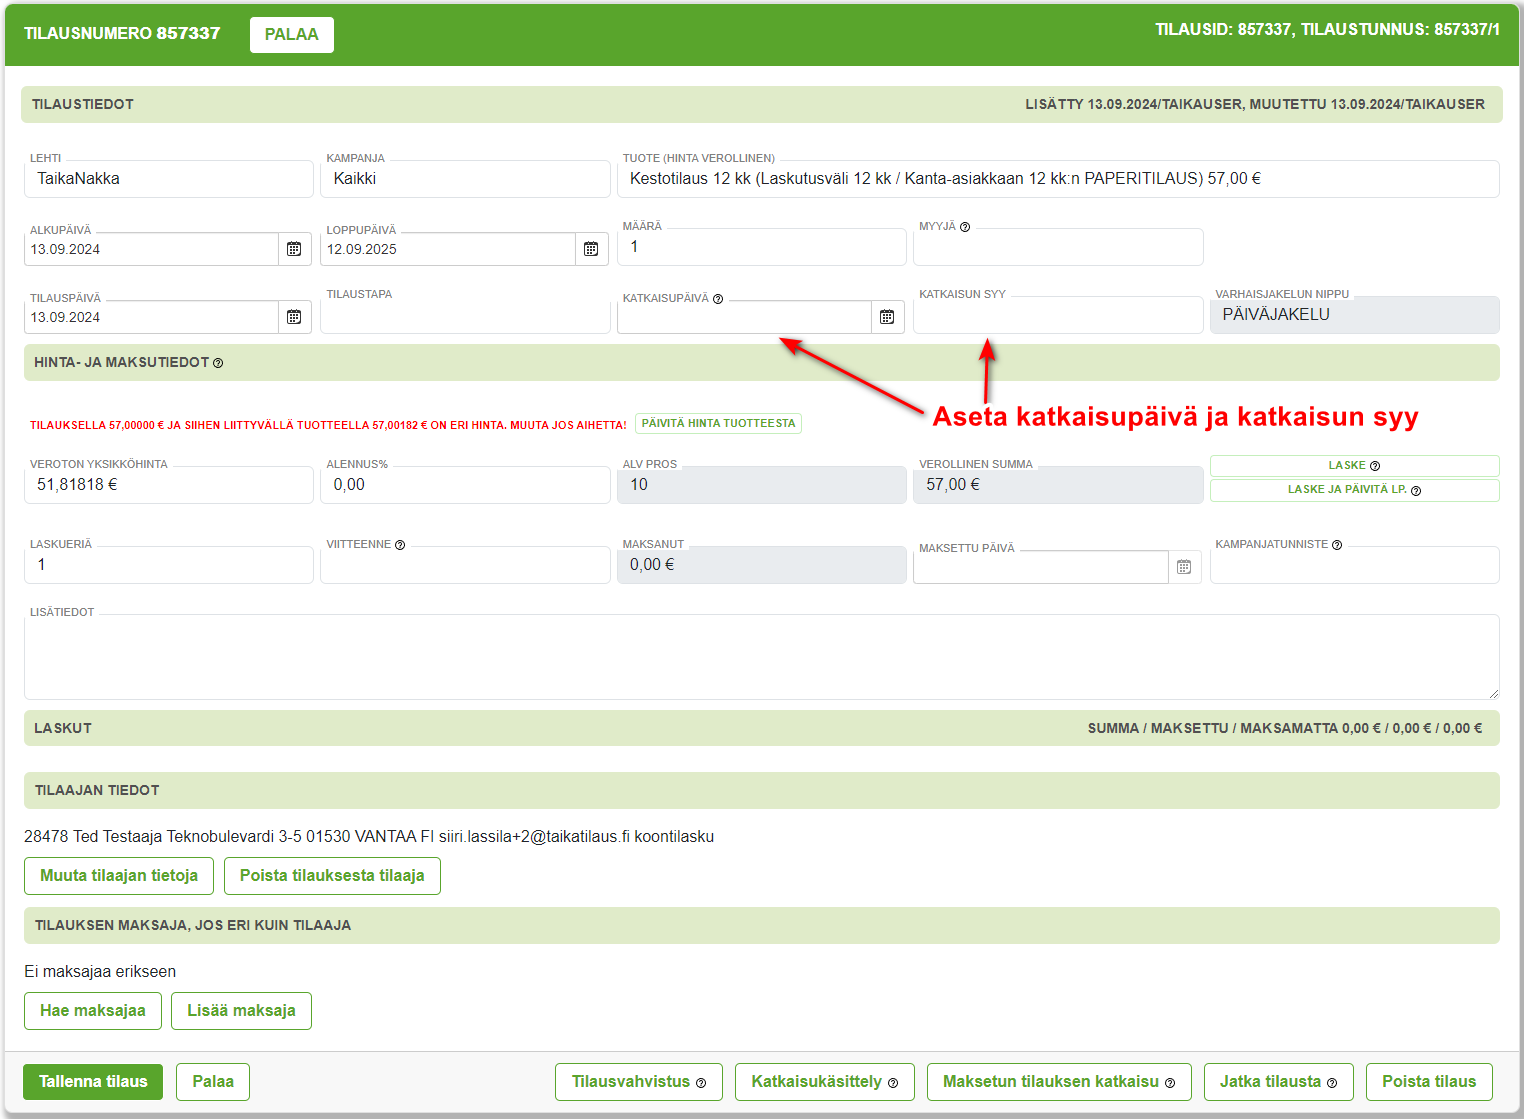Click the LASKE button
The width and height of the screenshot is (1524, 1119).
[x=1354, y=465]
